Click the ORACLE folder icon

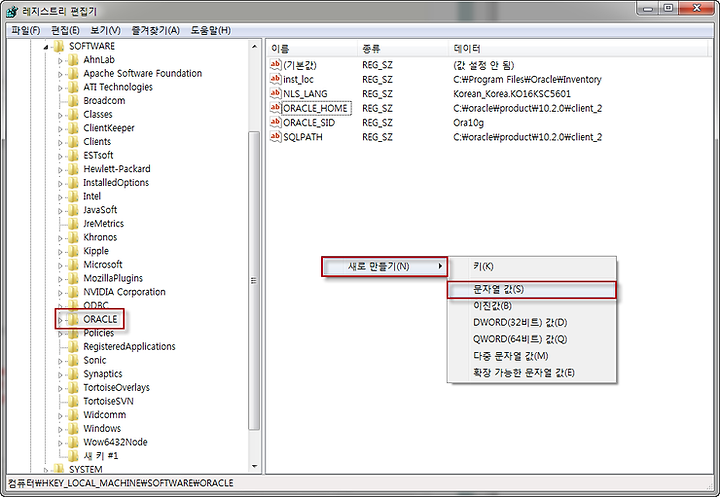(x=73, y=319)
